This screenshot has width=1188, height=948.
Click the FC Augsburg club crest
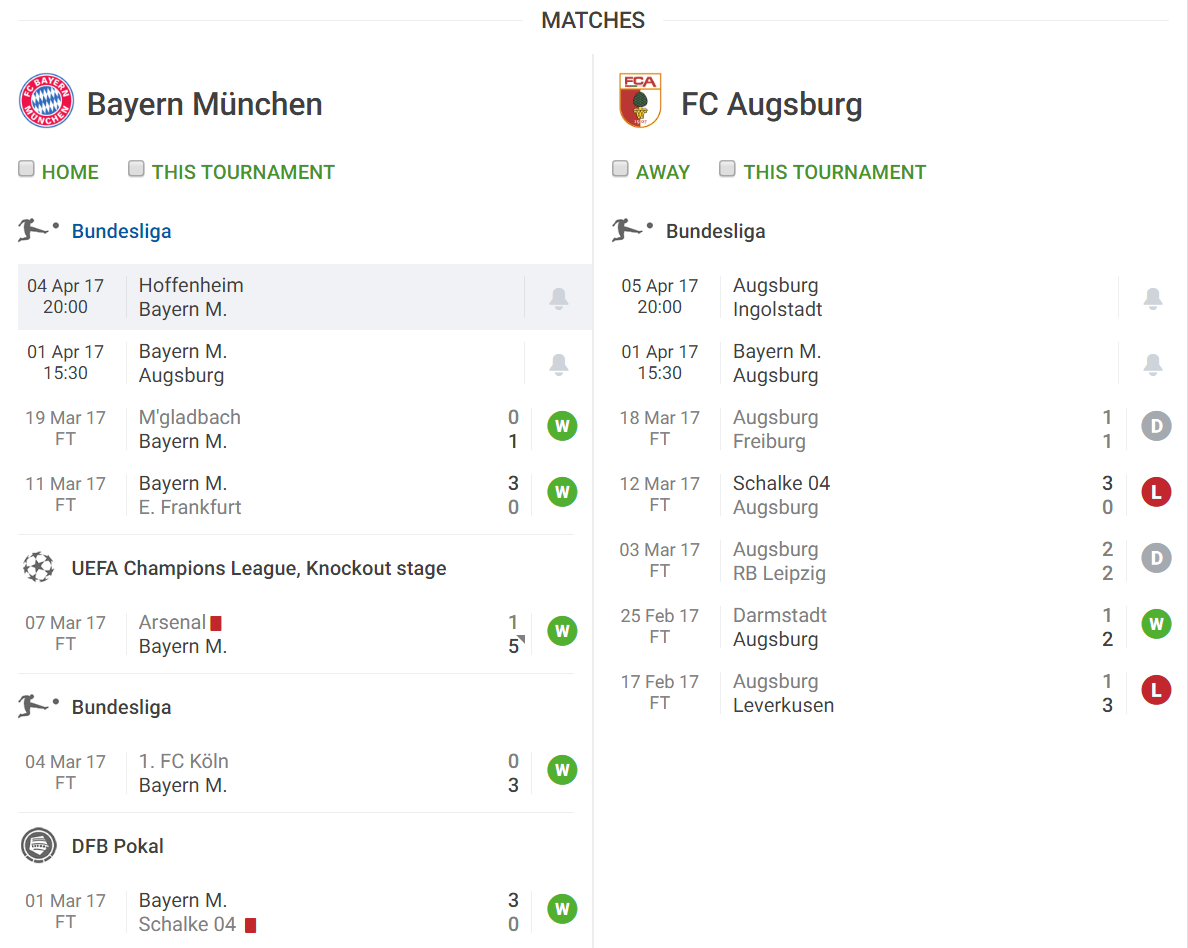640,101
